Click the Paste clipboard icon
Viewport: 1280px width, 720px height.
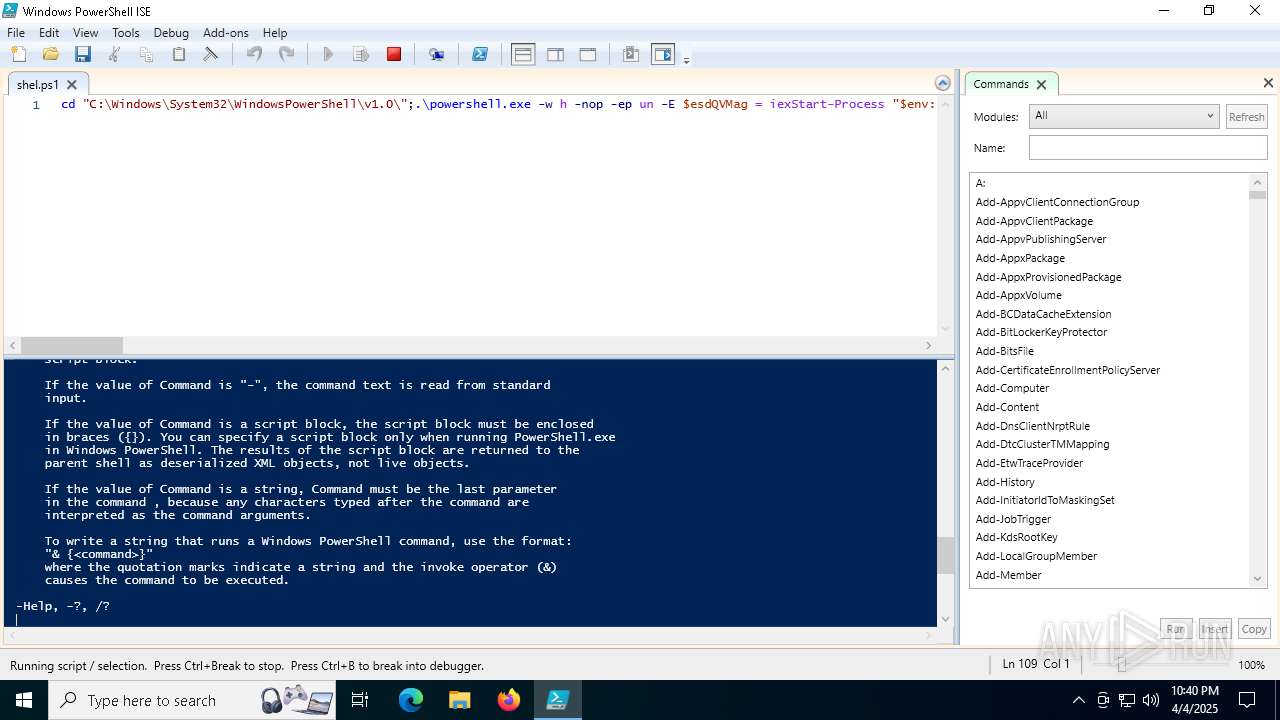(x=179, y=54)
